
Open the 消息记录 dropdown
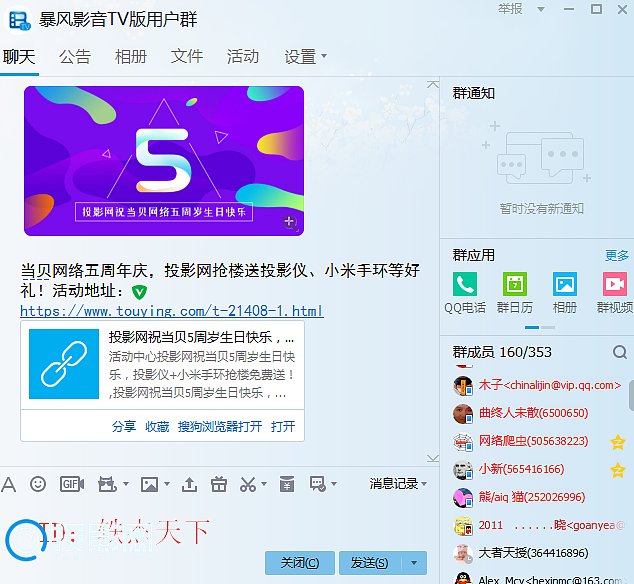[x=398, y=484]
